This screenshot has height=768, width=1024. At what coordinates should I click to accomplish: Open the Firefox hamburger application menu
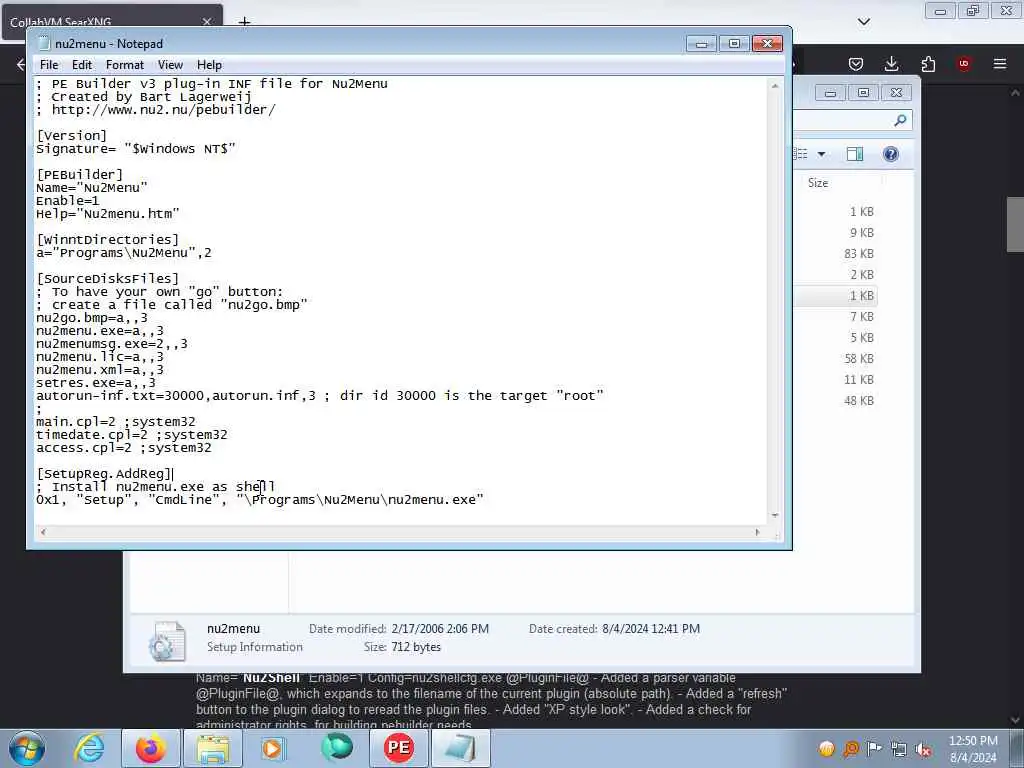coord(1000,64)
